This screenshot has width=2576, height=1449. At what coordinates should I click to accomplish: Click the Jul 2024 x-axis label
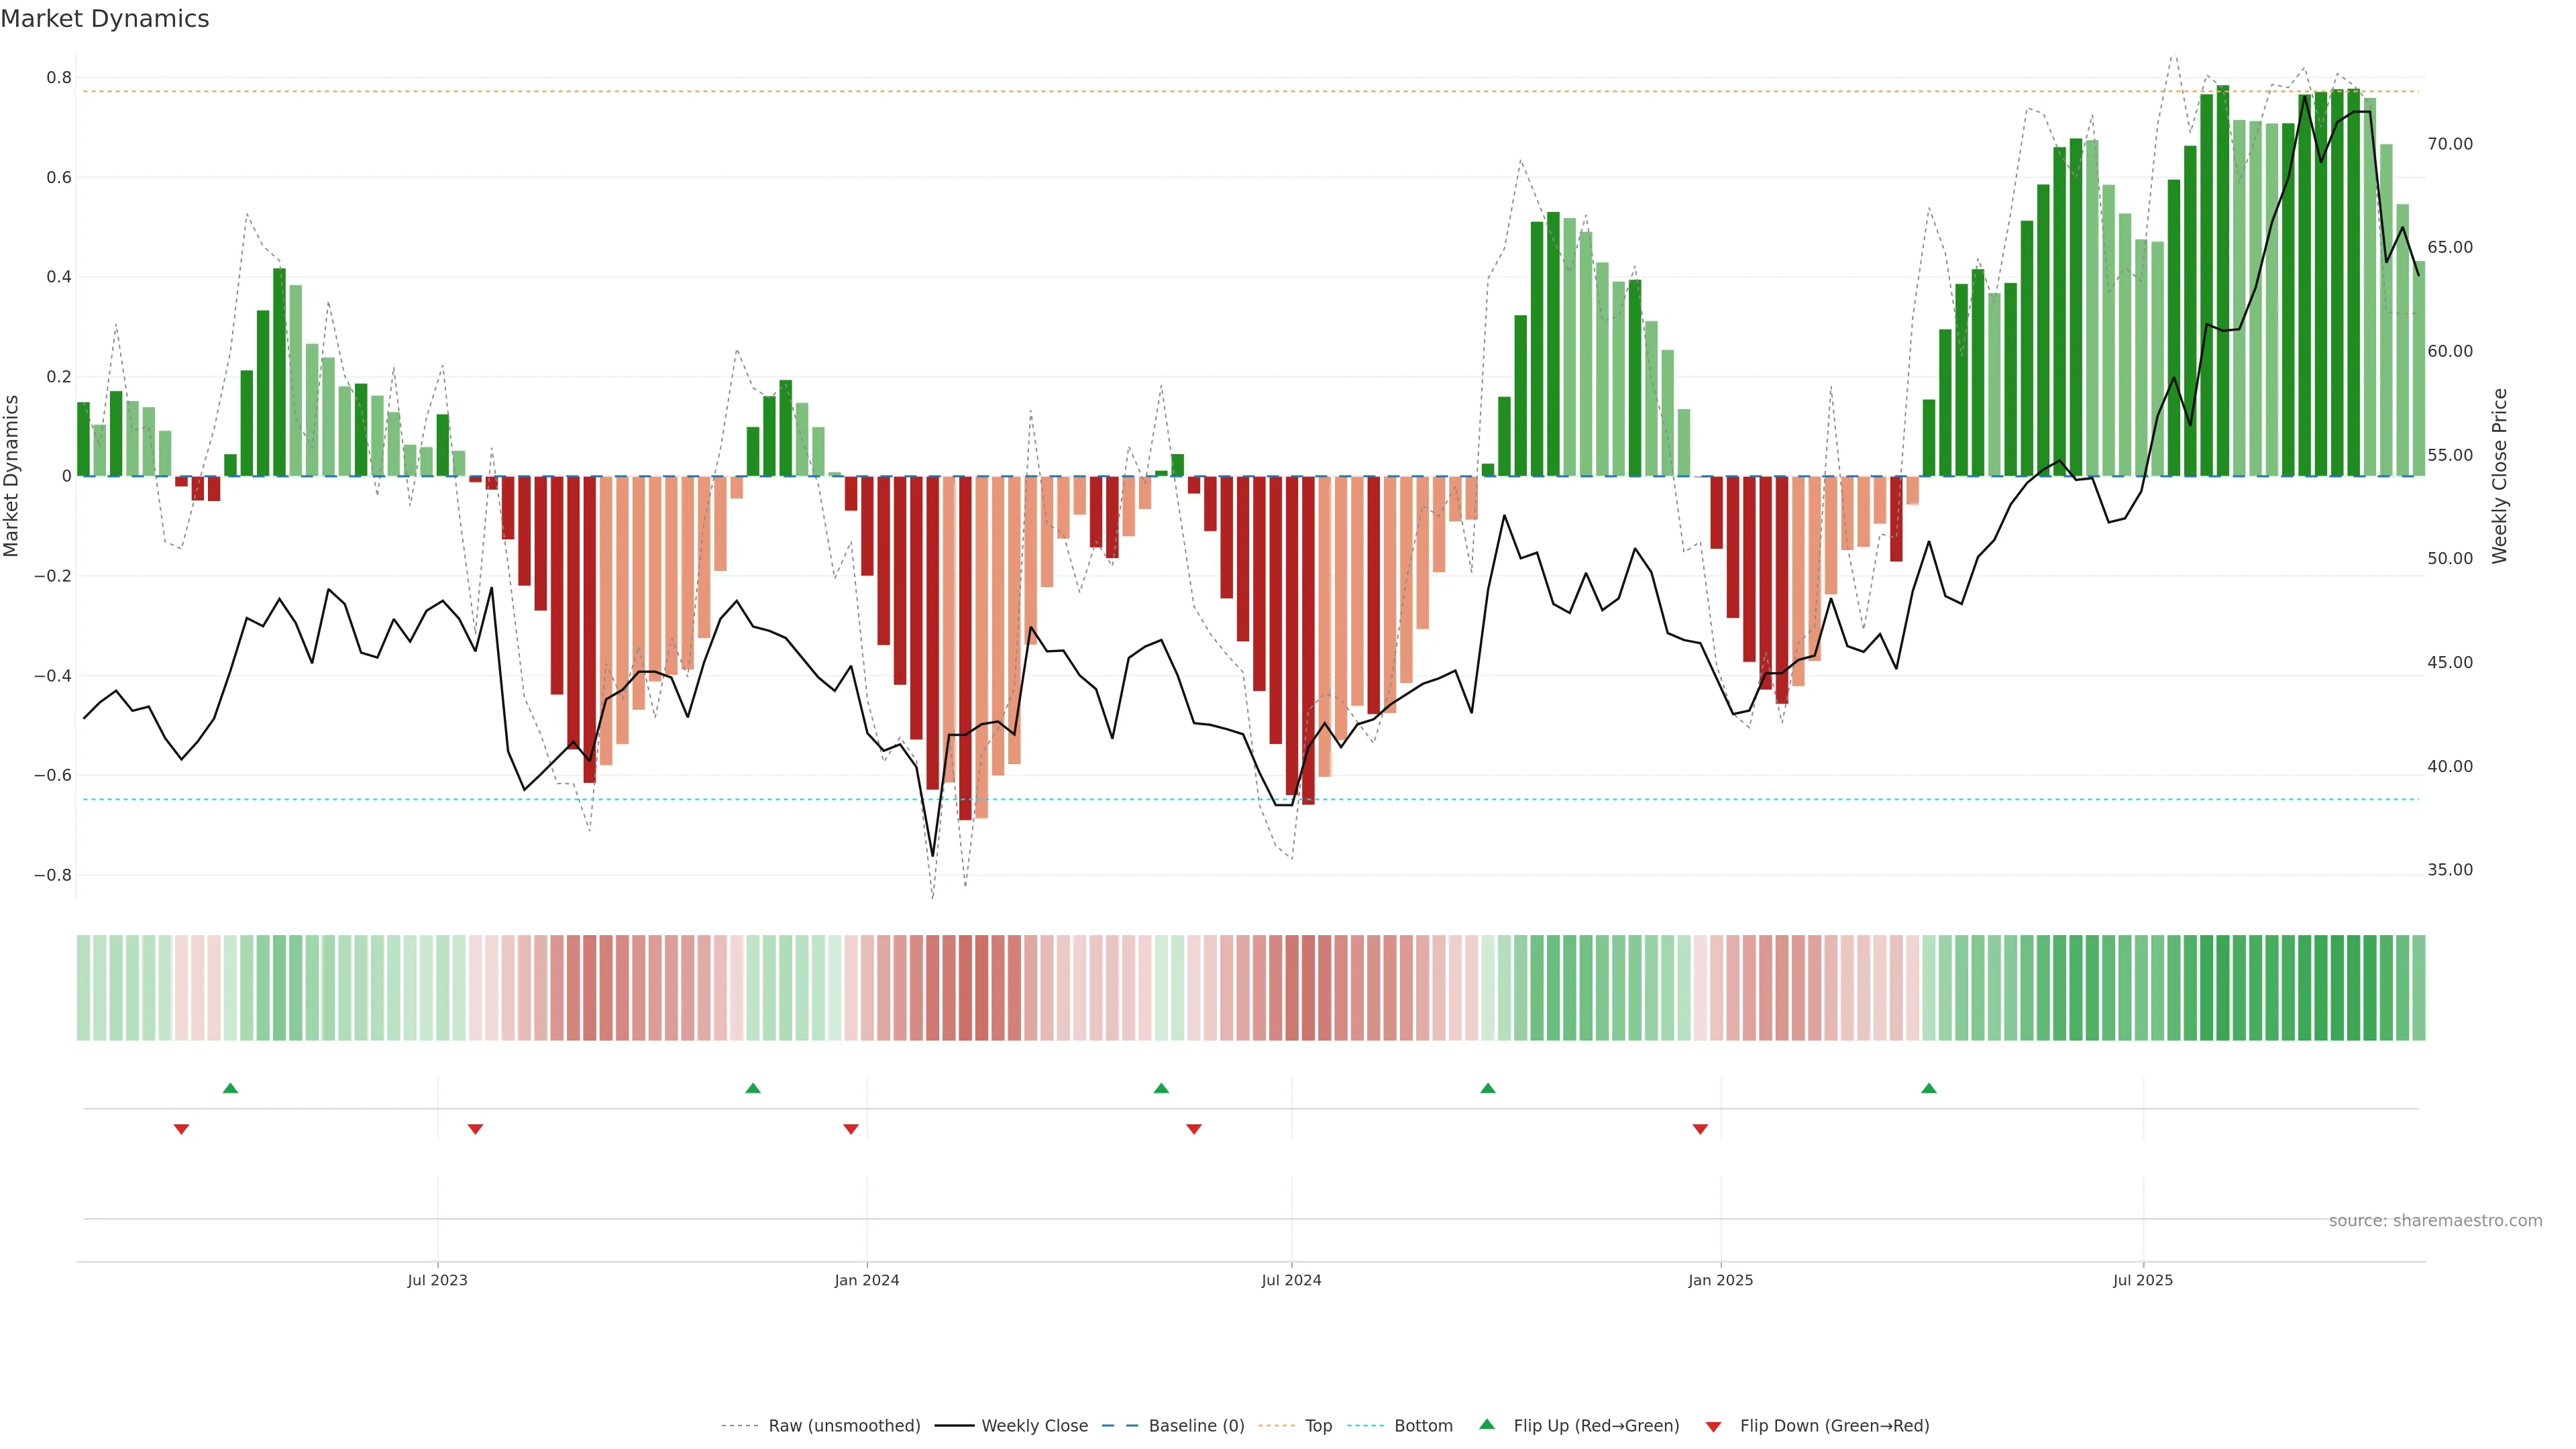(1291, 1280)
